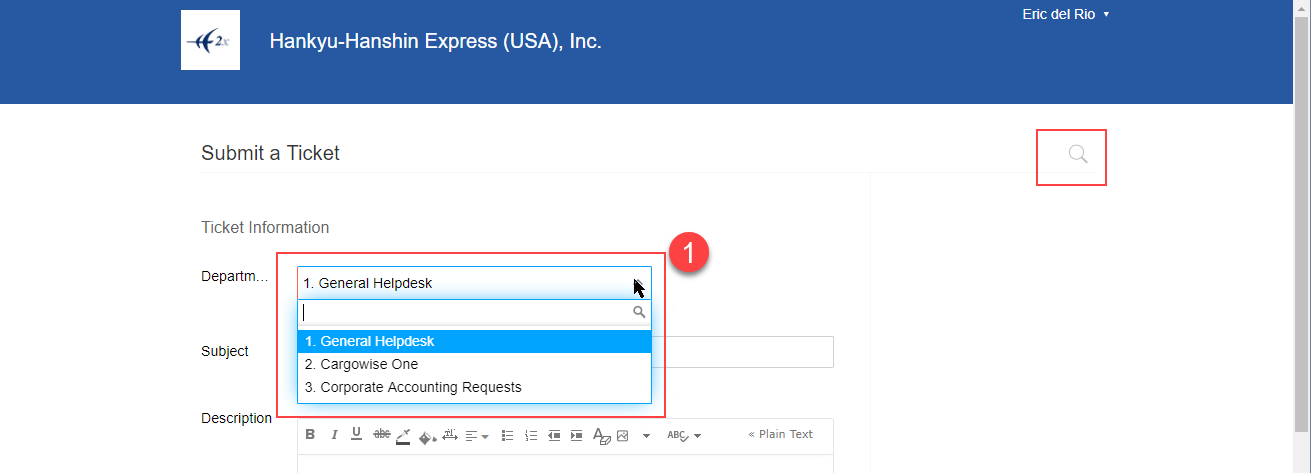Insert a numbered list
Viewport: 1311px width, 473px height.
click(531, 436)
